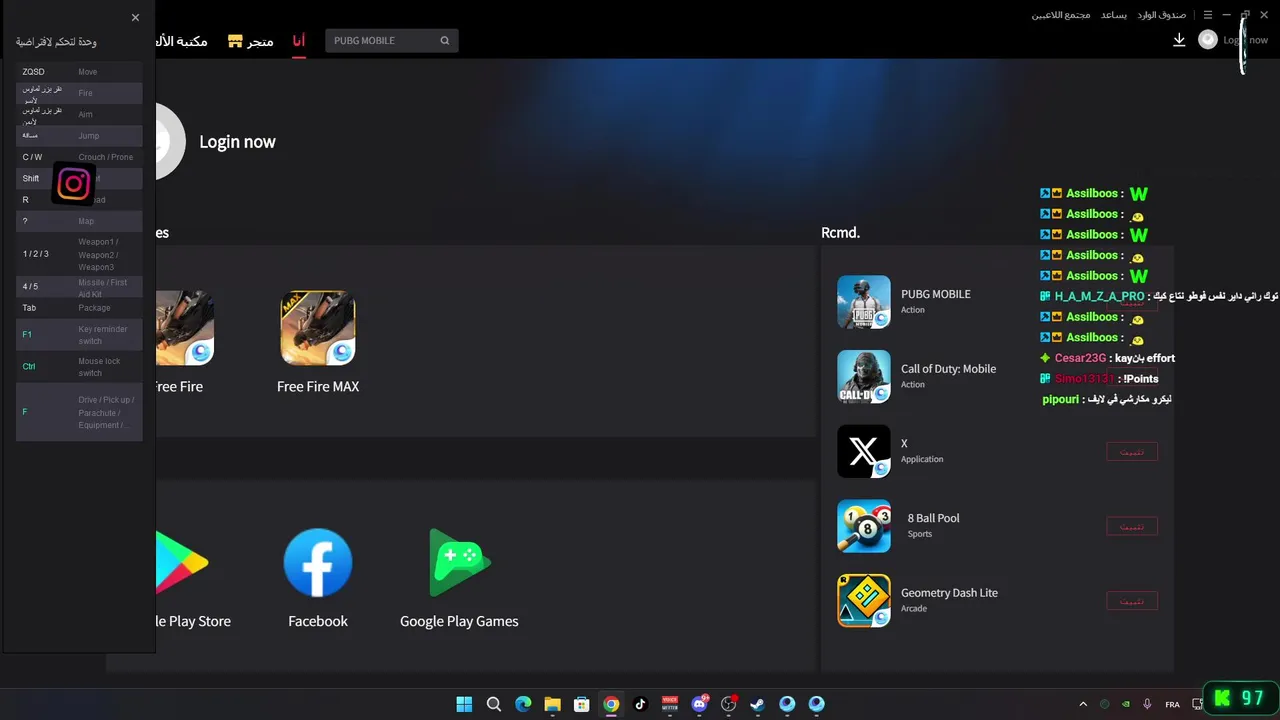This screenshot has width=1280, height=720.
Task: Launch Free Fire MAX game
Action: pyautogui.click(x=318, y=328)
